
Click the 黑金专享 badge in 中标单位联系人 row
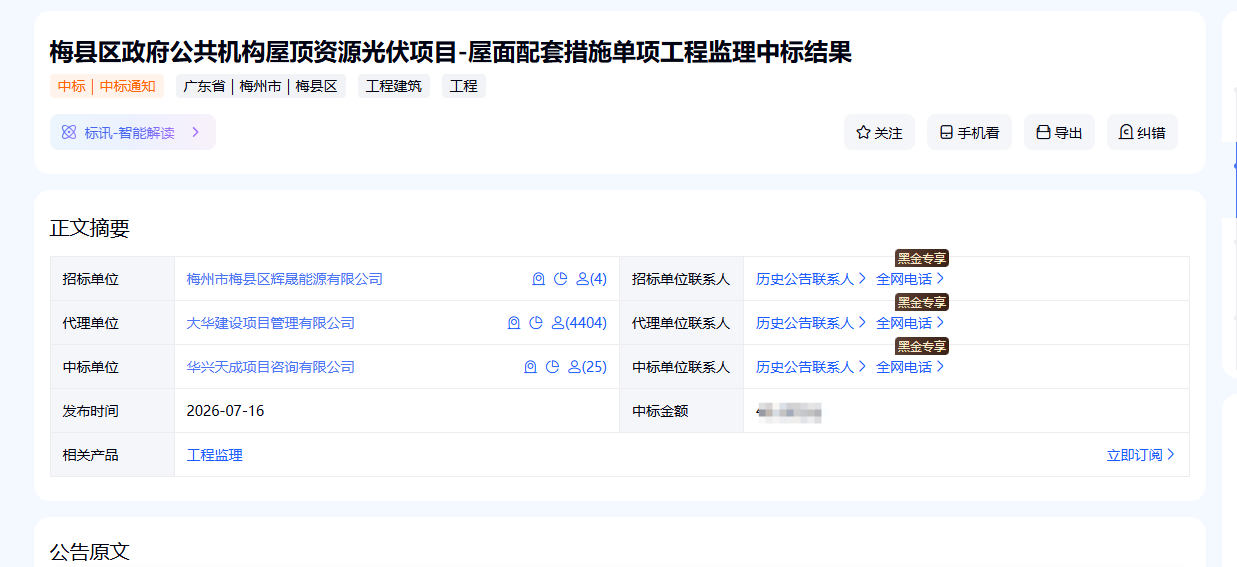click(x=922, y=346)
